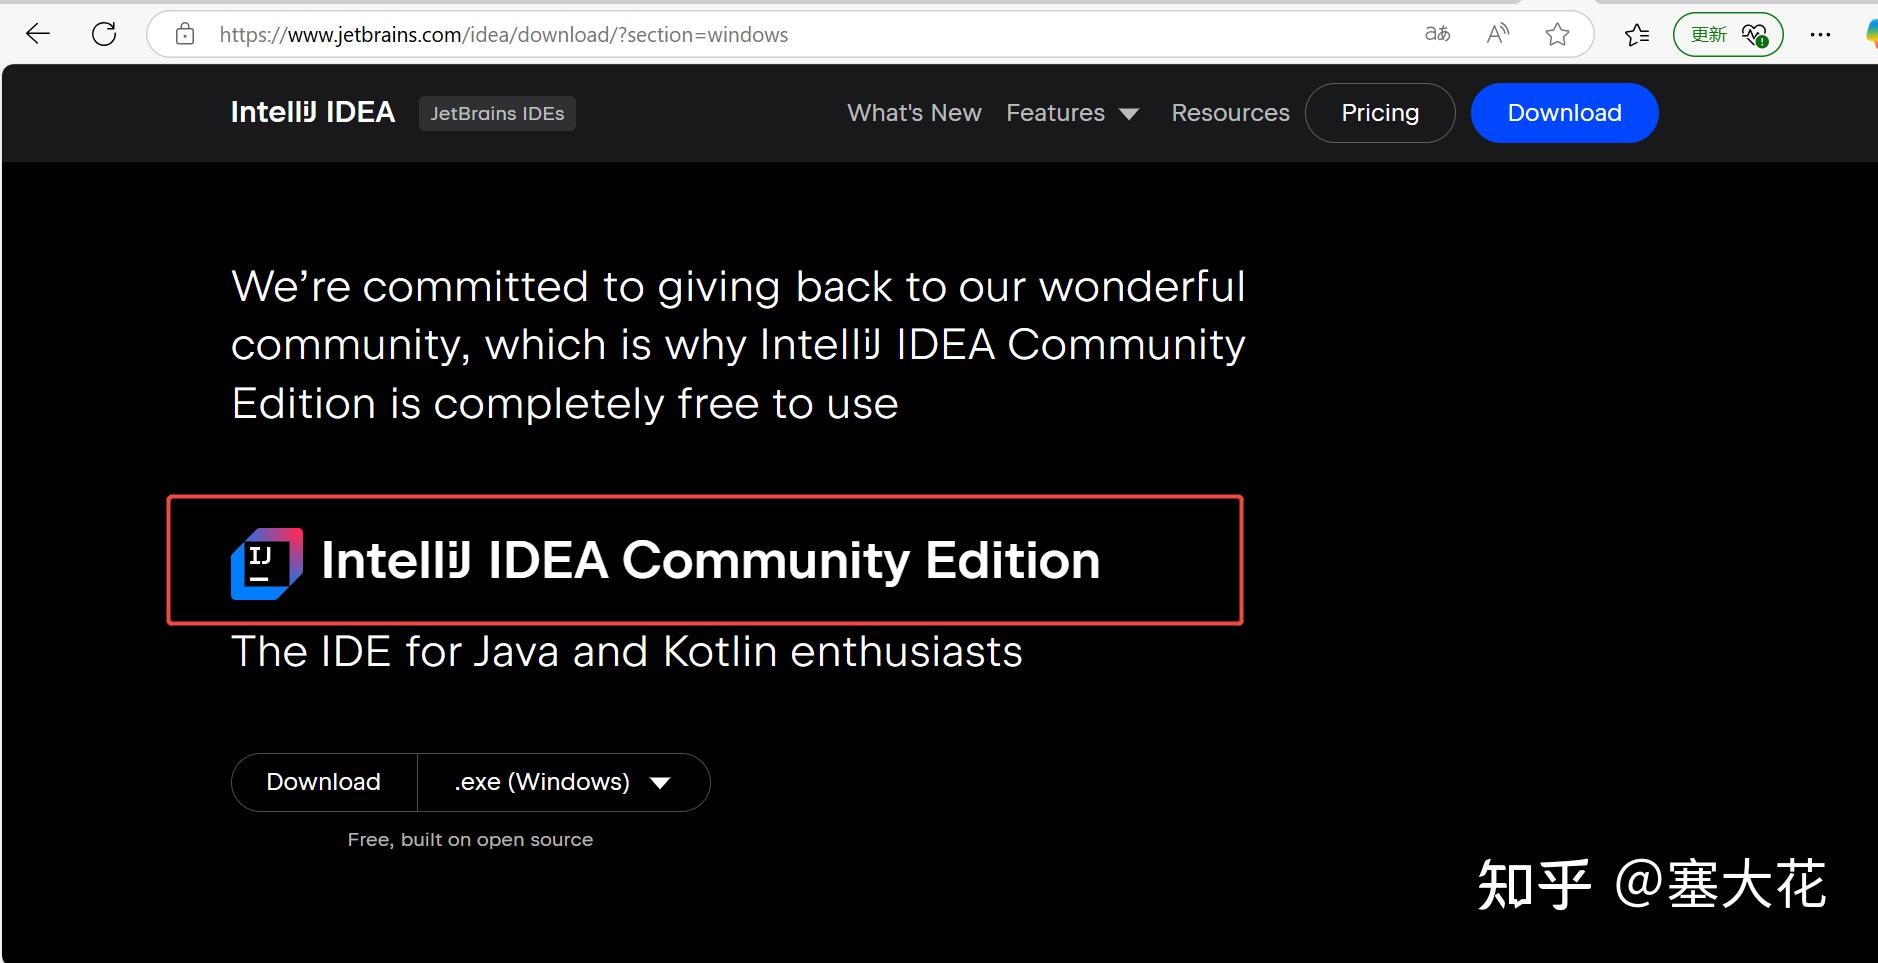Click 'The IDE for Java and Kotlin enthusiasts' text
This screenshot has width=1878, height=963.
[x=627, y=652]
